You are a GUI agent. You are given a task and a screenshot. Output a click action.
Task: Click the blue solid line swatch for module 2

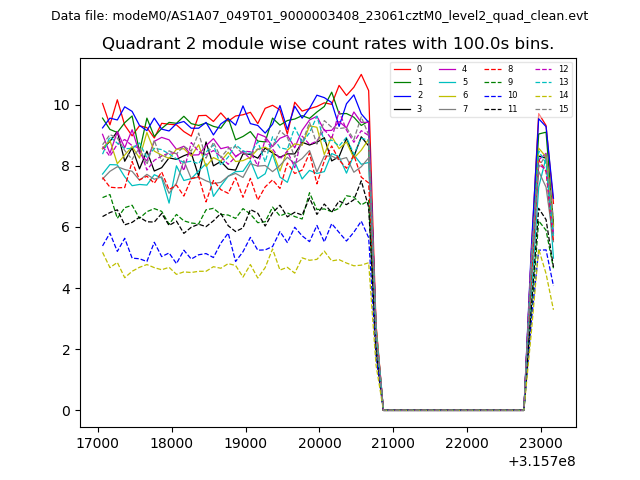402,95
